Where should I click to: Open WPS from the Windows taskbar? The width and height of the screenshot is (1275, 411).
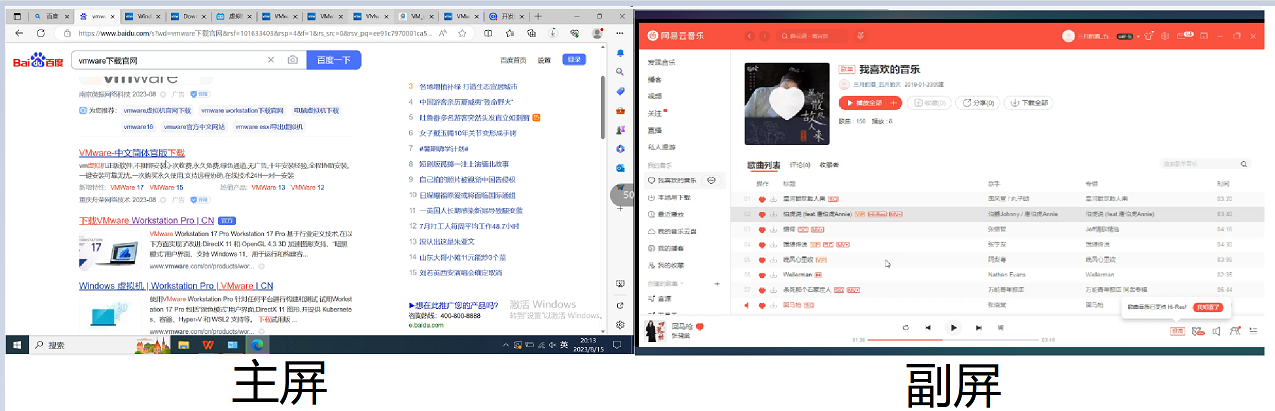208,344
